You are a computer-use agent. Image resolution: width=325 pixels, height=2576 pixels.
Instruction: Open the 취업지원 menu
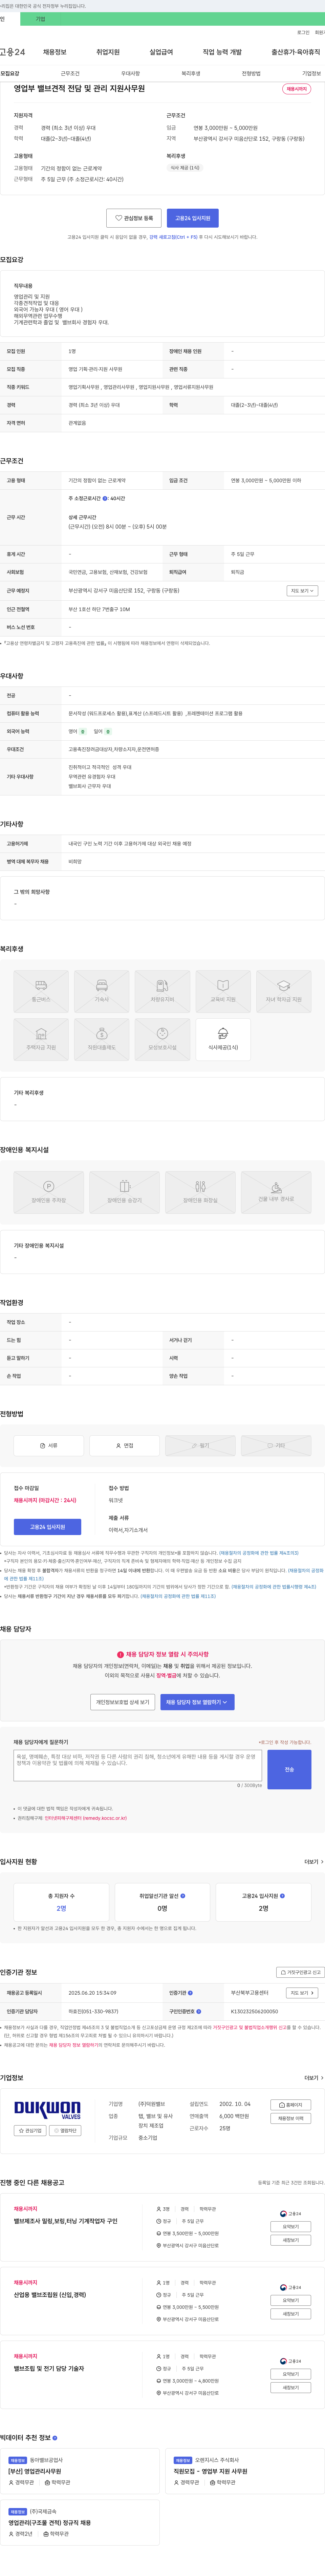click(x=108, y=52)
